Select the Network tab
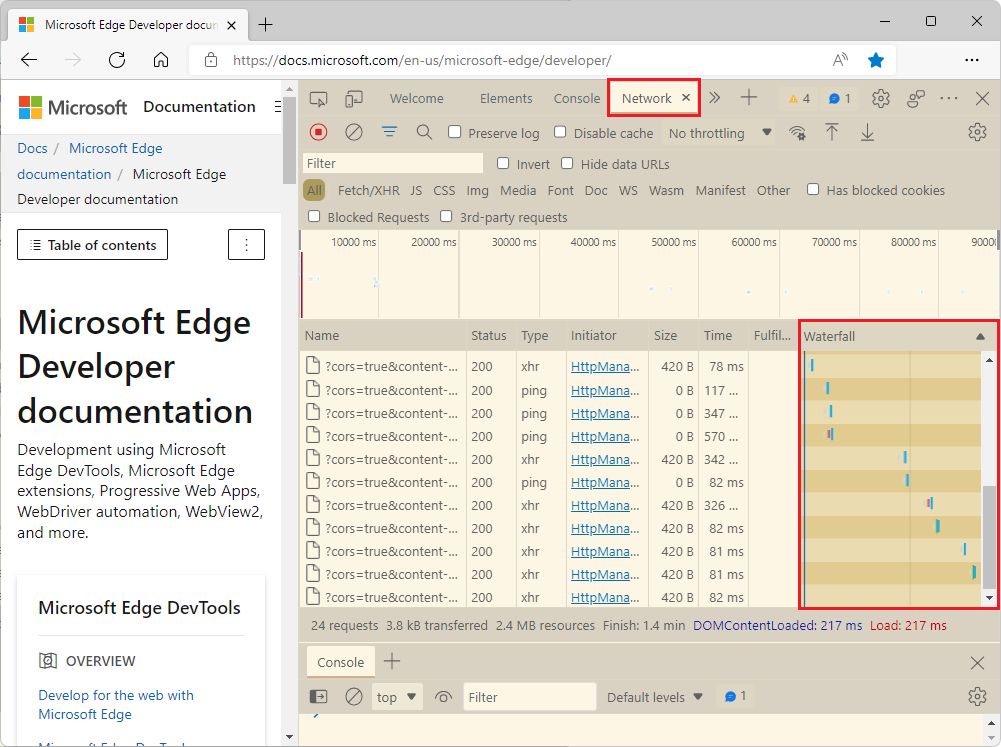This screenshot has width=1001, height=747. pyautogui.click(x=646, y=98)
